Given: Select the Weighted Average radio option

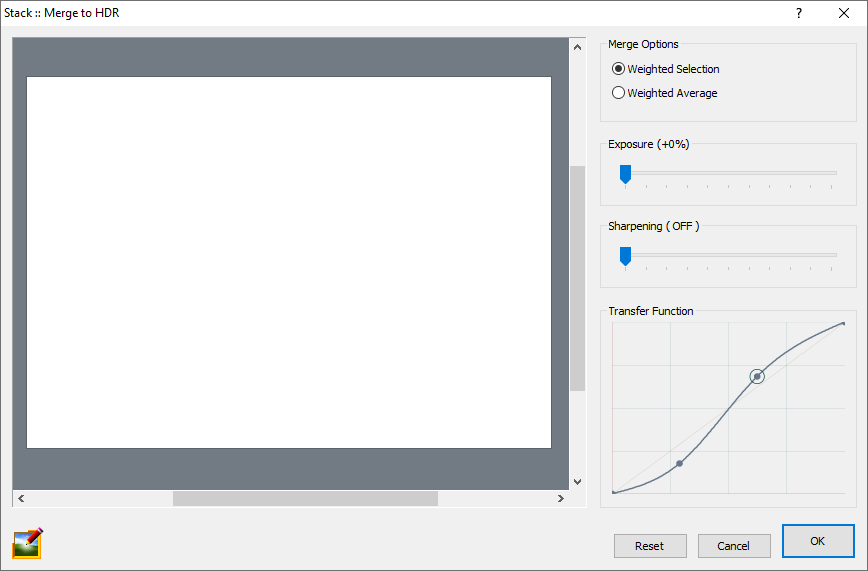Looking at the screenshot, I should click(619, 93).
